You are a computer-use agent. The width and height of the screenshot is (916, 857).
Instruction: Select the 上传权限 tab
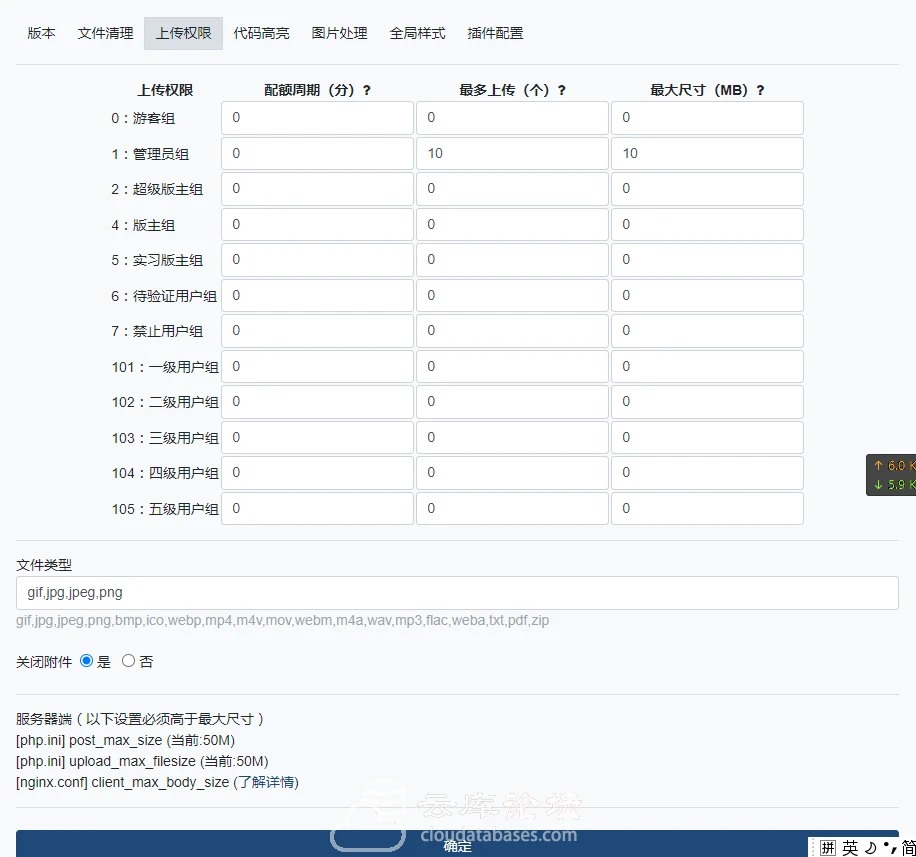coord(183,33)
